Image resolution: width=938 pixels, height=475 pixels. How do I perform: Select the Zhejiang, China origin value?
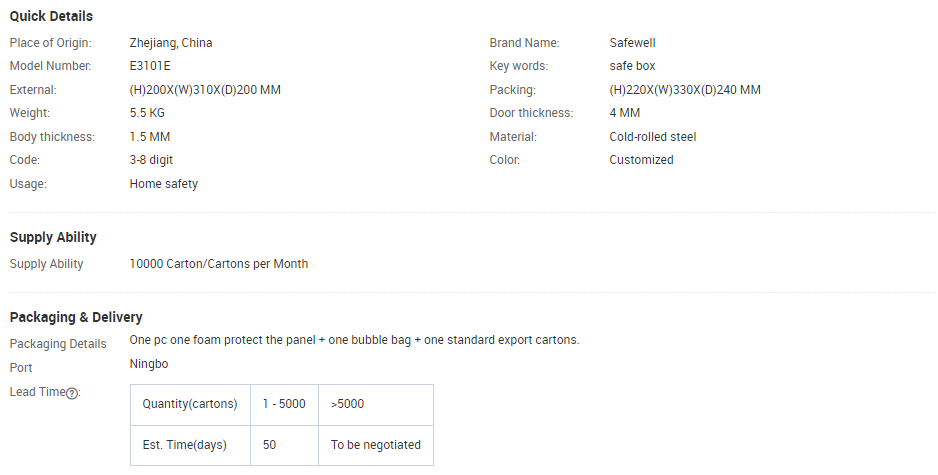tap(171, 43)
